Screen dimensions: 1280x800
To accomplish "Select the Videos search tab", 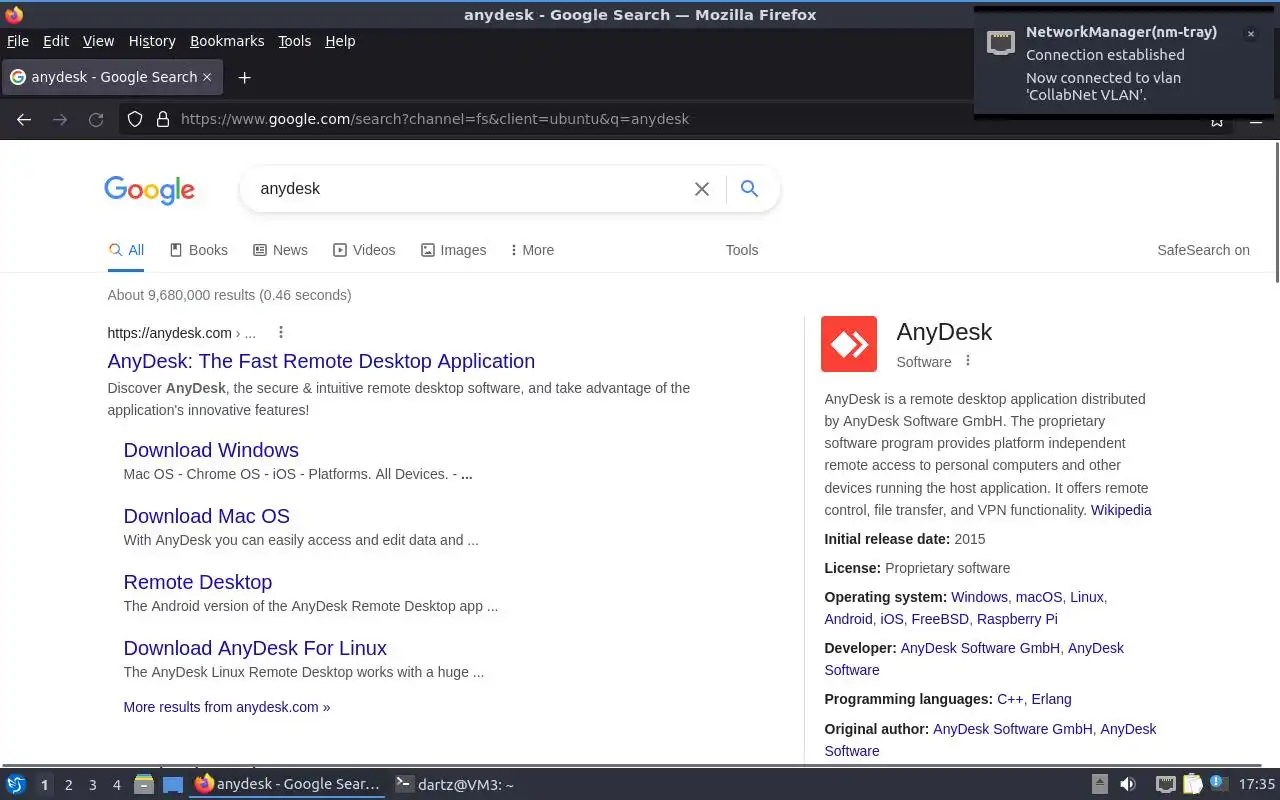I will pos(364,250).
